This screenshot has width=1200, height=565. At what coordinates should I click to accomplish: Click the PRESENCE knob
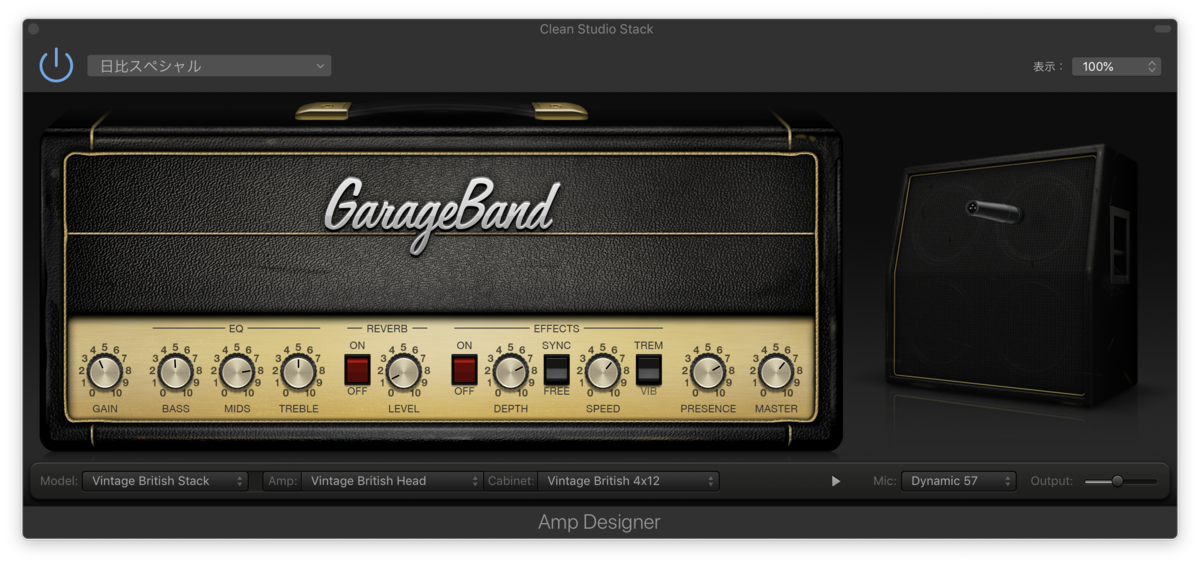tap(708, 373)
